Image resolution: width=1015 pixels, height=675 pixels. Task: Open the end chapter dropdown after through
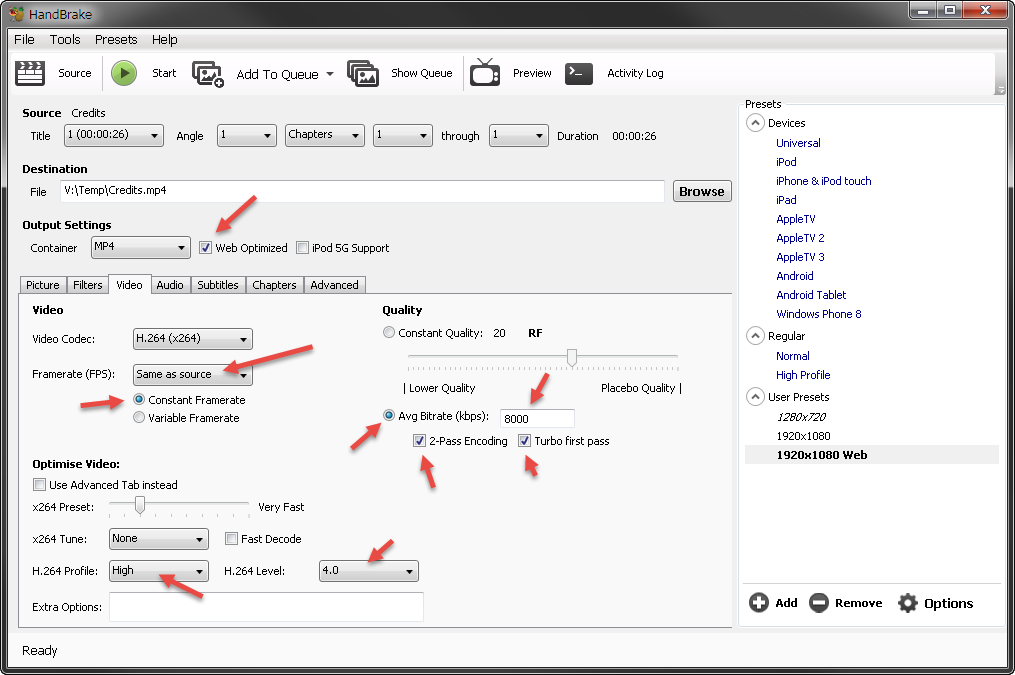pos(519,135)
